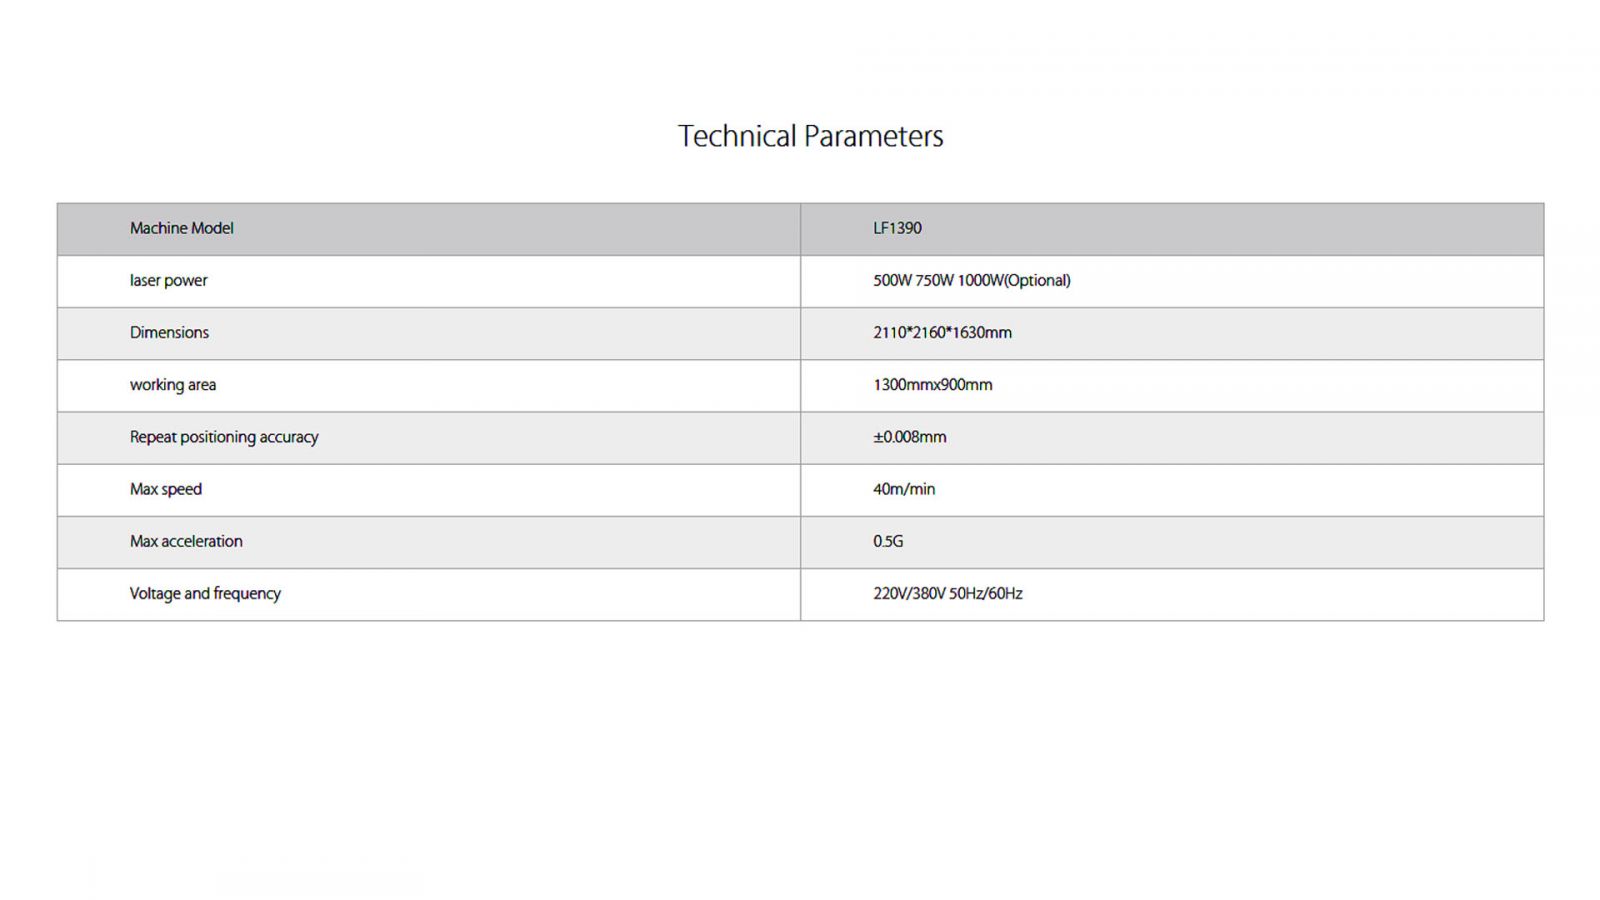Click the word Technical in the title
The image size is (1600, 900).
(737, 136)
